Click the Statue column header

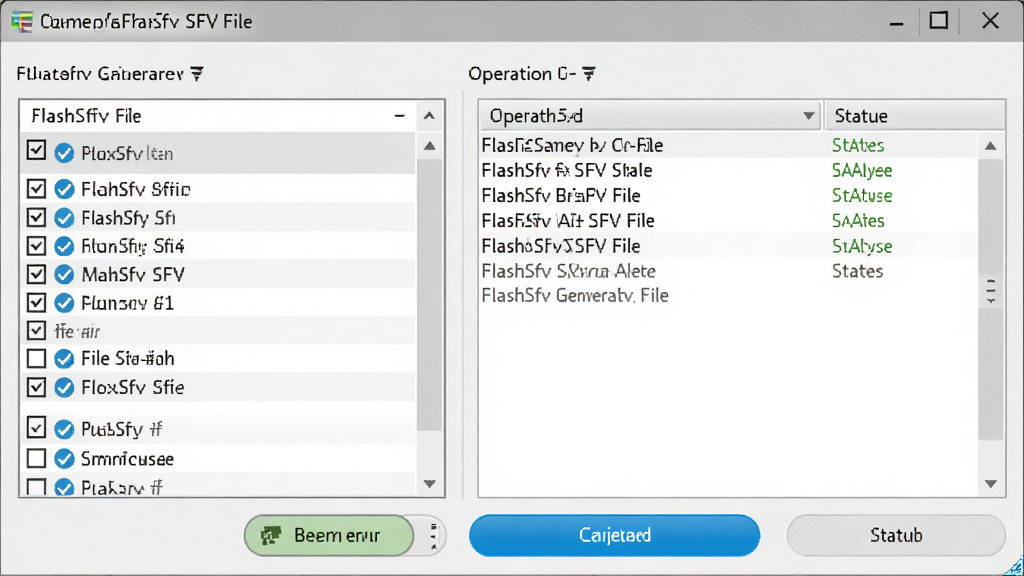pos(914,116)
